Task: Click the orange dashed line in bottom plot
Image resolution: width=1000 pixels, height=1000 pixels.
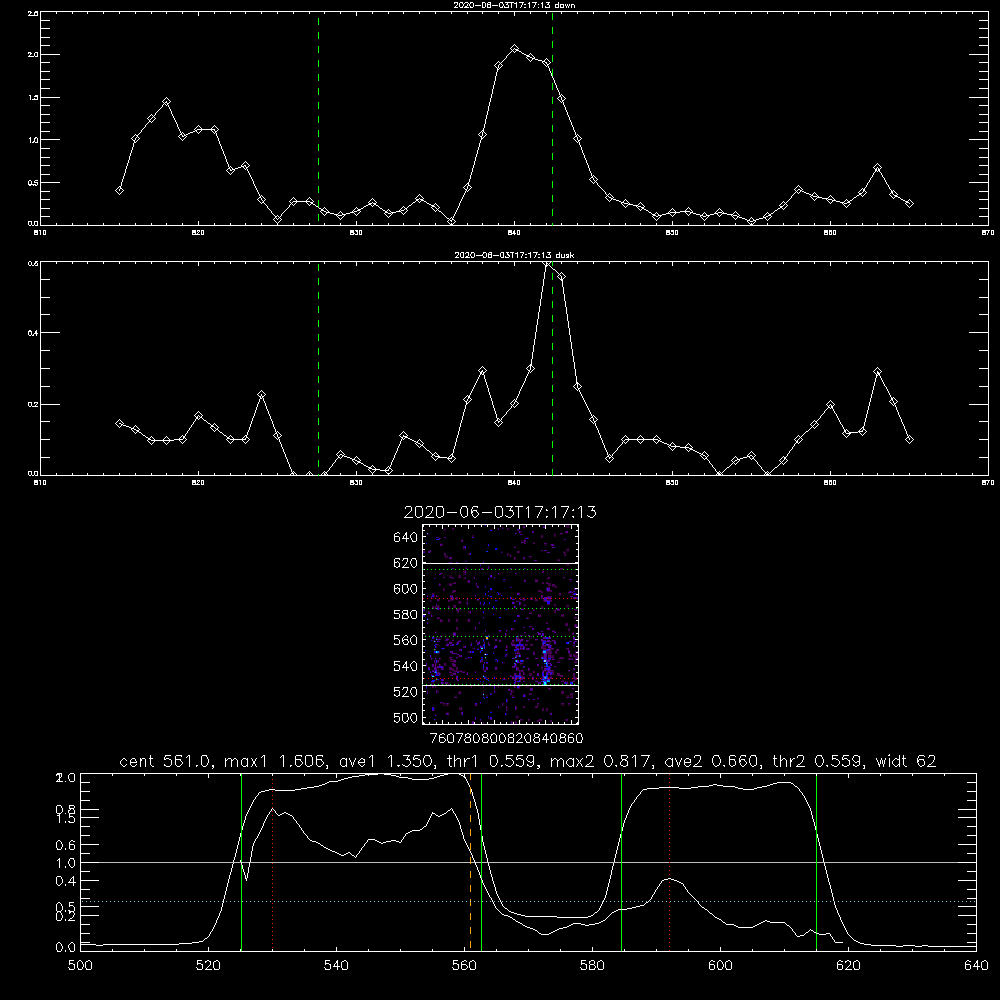Action: pos(471,862)
